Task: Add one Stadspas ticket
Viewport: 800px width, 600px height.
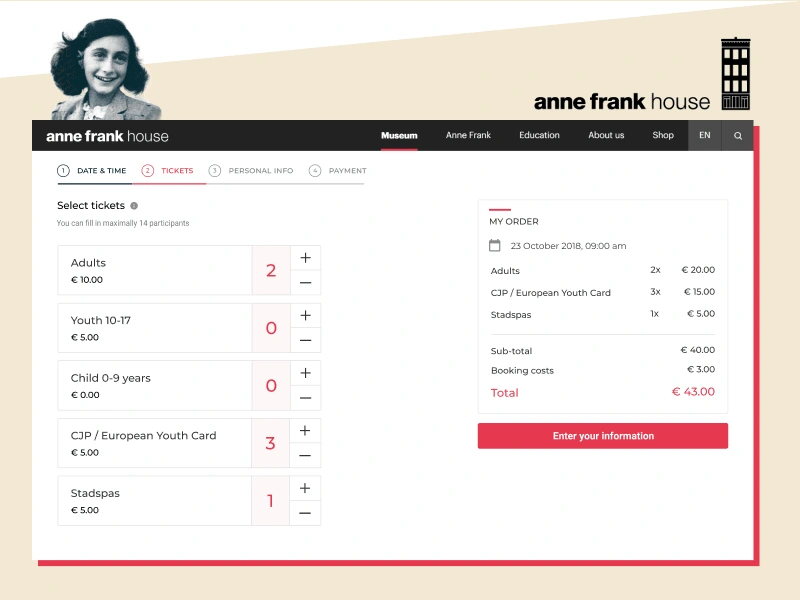Action: point(305,489)
